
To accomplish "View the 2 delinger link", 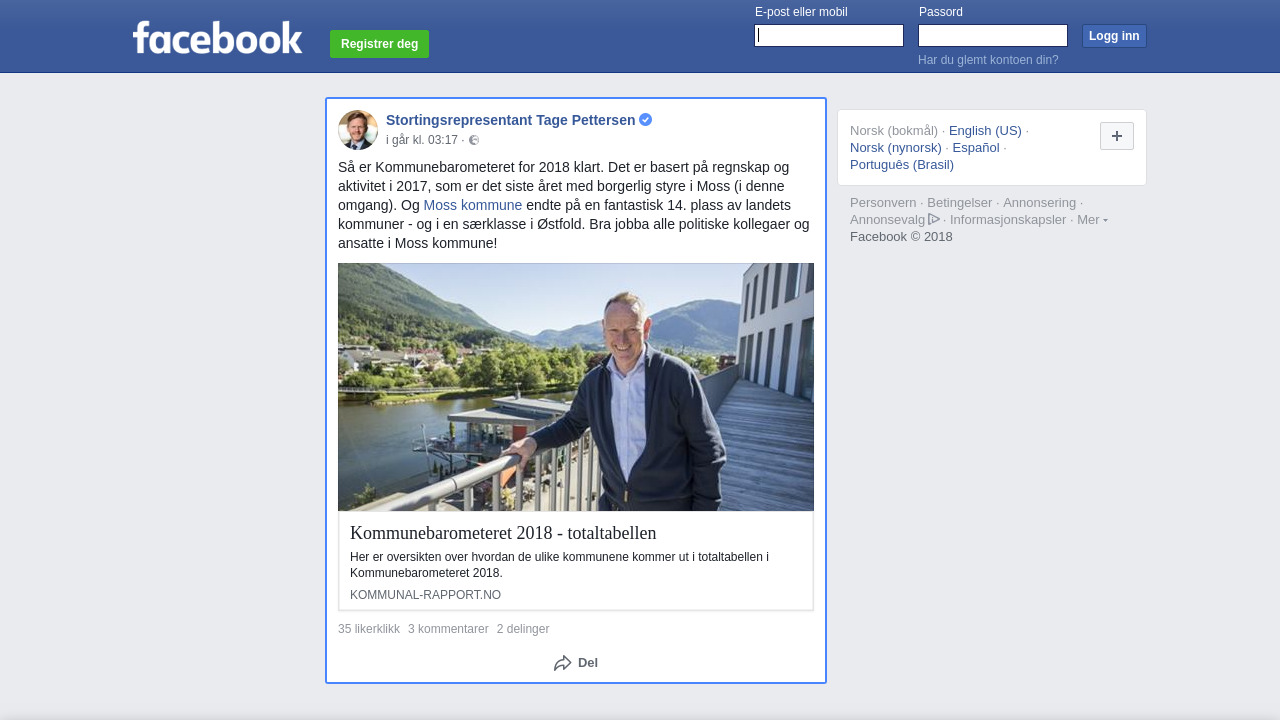I will (x=523, y=629).
